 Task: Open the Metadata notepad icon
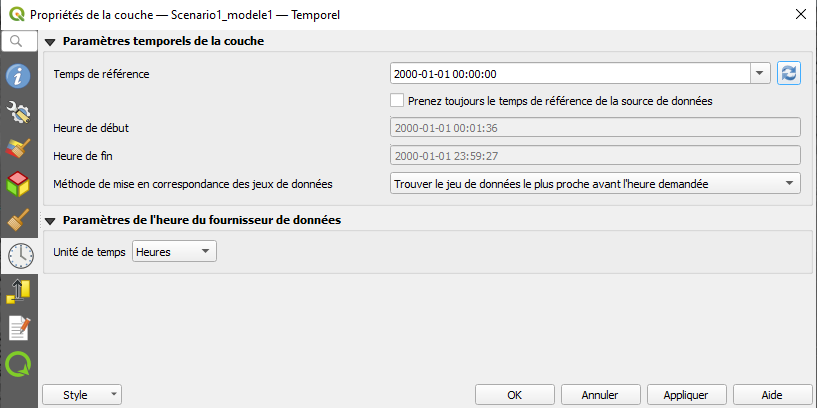[x=18, y=328]
